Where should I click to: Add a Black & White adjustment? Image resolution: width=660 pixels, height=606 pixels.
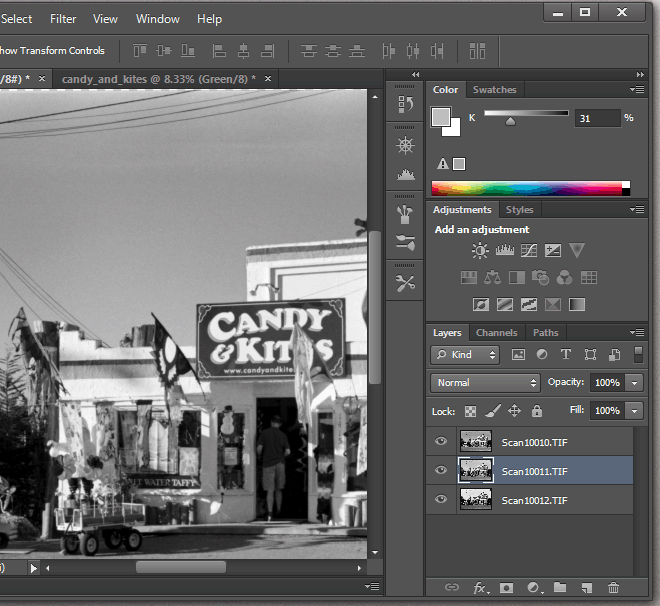pyautogui.click(x=516, y=277)
